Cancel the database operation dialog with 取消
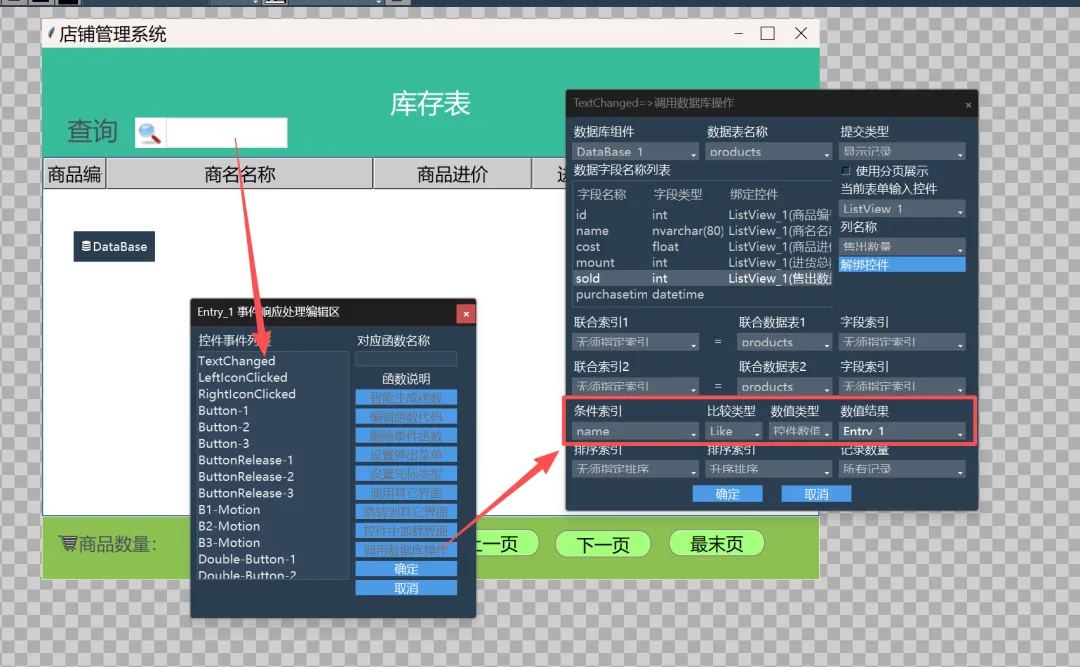Viewport: 1080px width, 667px height. [816, 493]
